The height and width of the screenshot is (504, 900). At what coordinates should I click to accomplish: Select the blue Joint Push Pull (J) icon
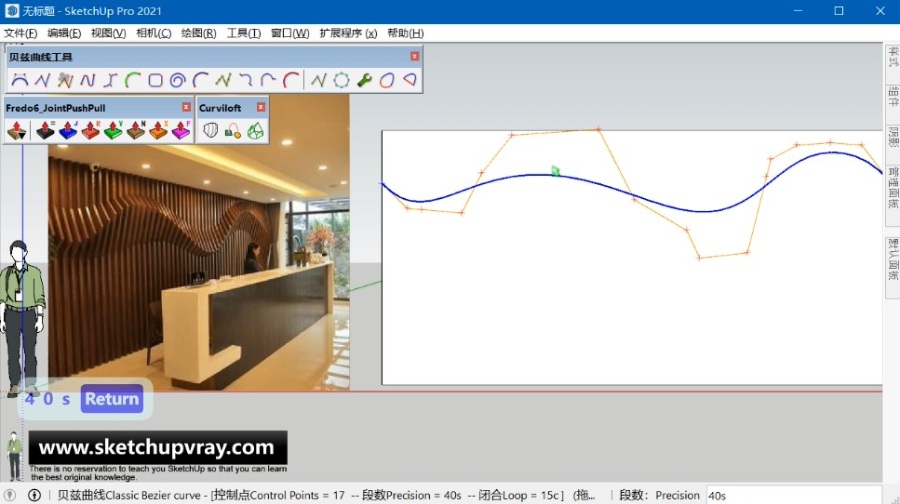(x=68, y=131)
